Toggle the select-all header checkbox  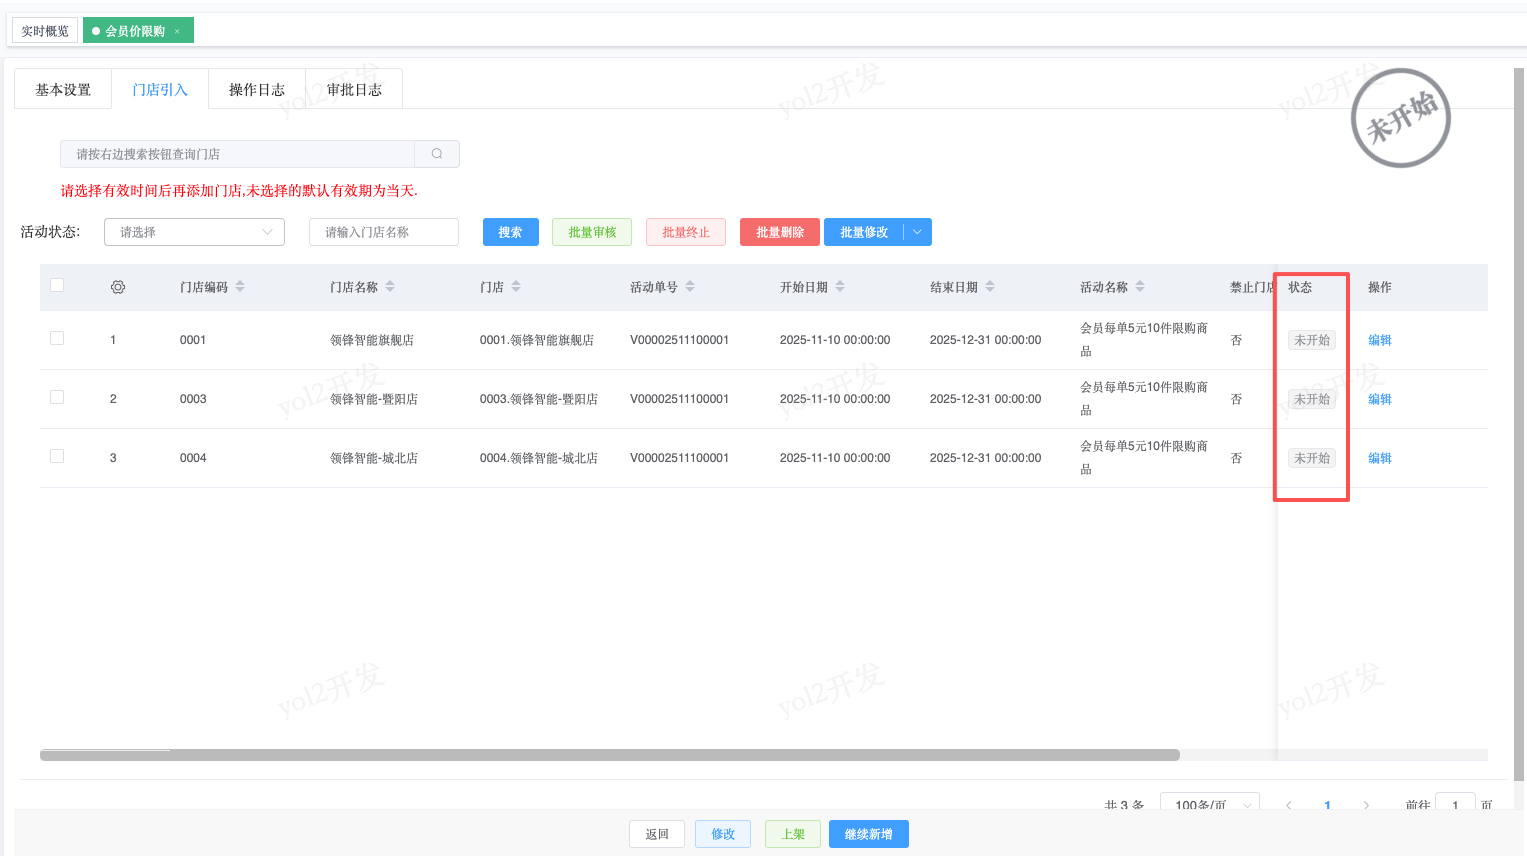[57, 285]
